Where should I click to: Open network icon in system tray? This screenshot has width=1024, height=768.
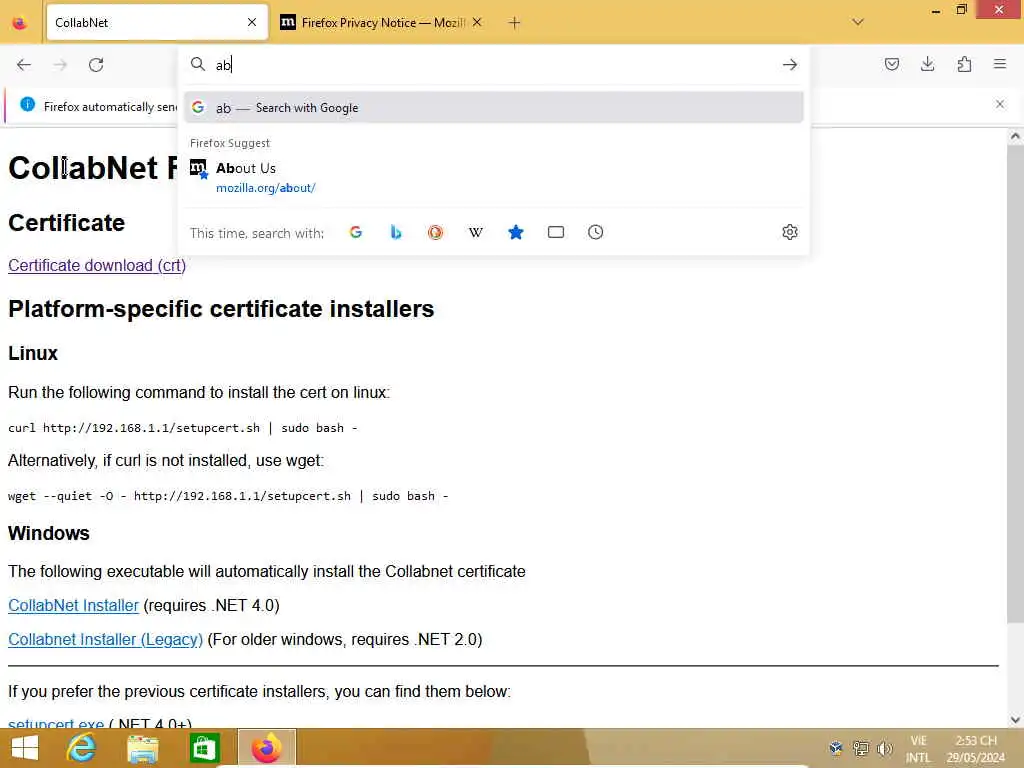click(x=861, y=748)
